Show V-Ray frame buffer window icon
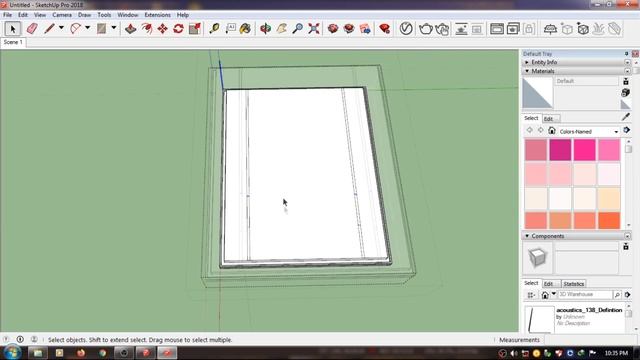This screenshot has height=360, width=640. [497, 29]
